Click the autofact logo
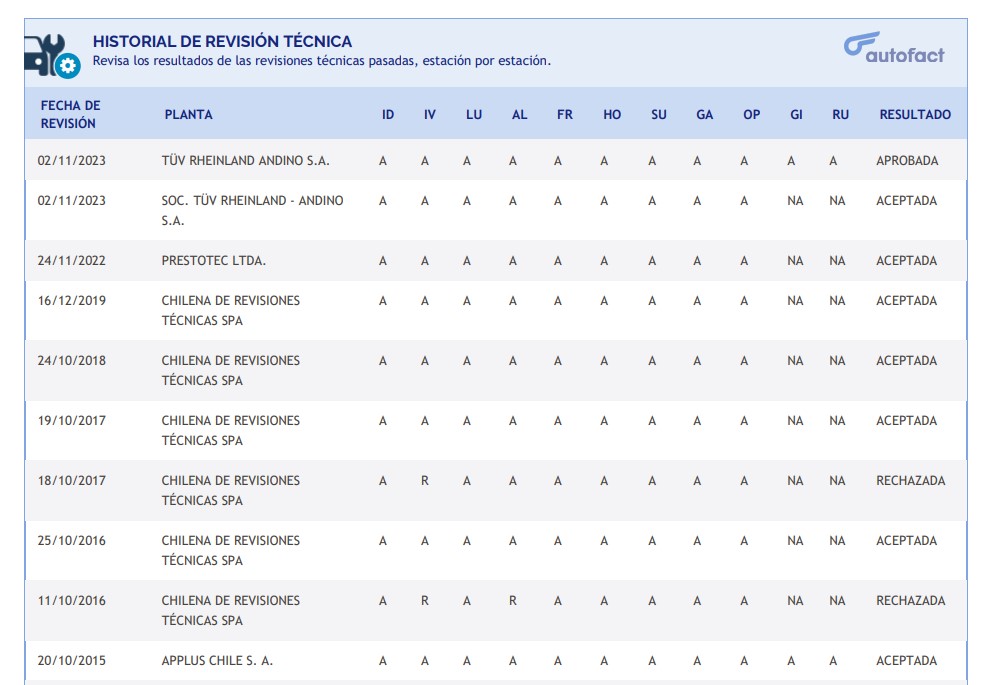Image resolution: width=988 pixels, height=685 pixels. tap(894, 48)
